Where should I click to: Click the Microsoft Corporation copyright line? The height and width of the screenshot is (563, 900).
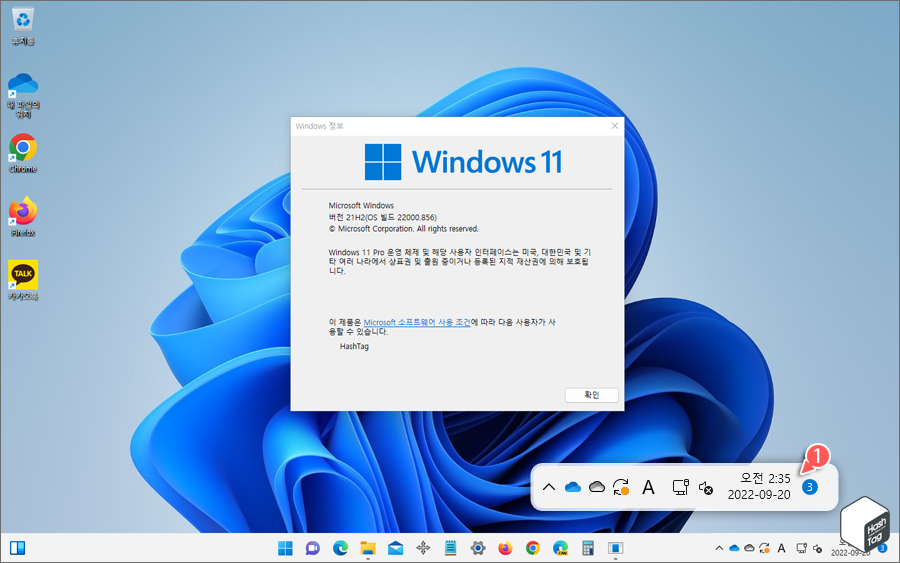[404, 229]
